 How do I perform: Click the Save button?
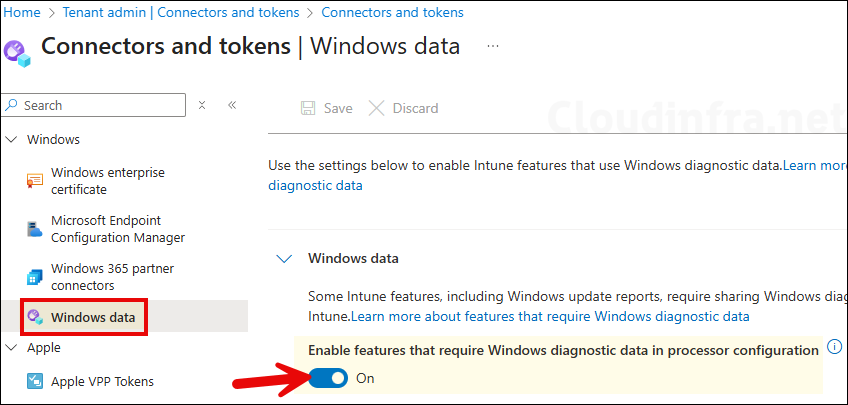pyautogui.click(x=327, y=108)
